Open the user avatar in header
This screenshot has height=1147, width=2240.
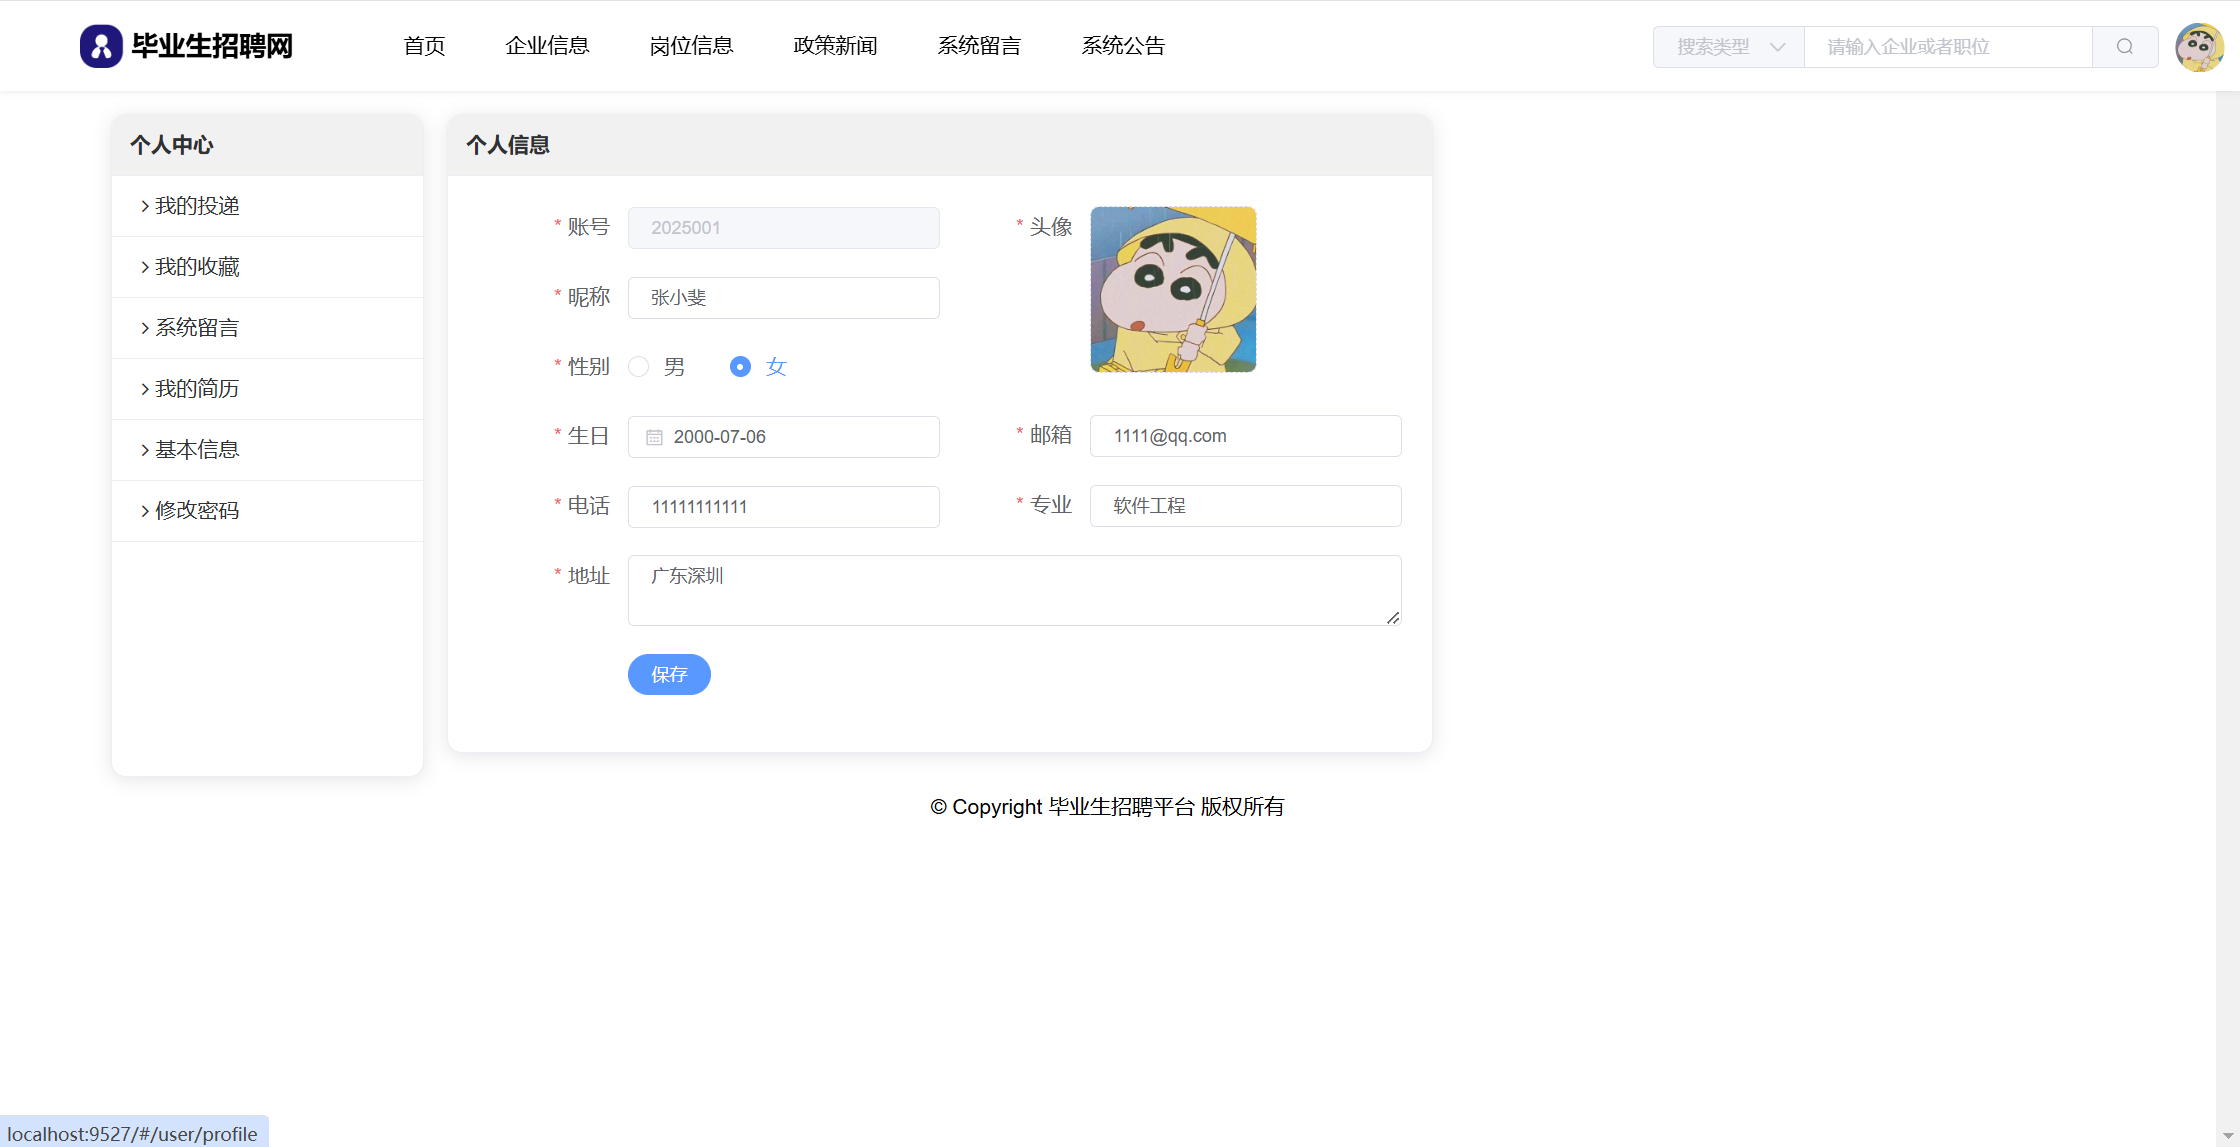click(x=2199, y=47)
